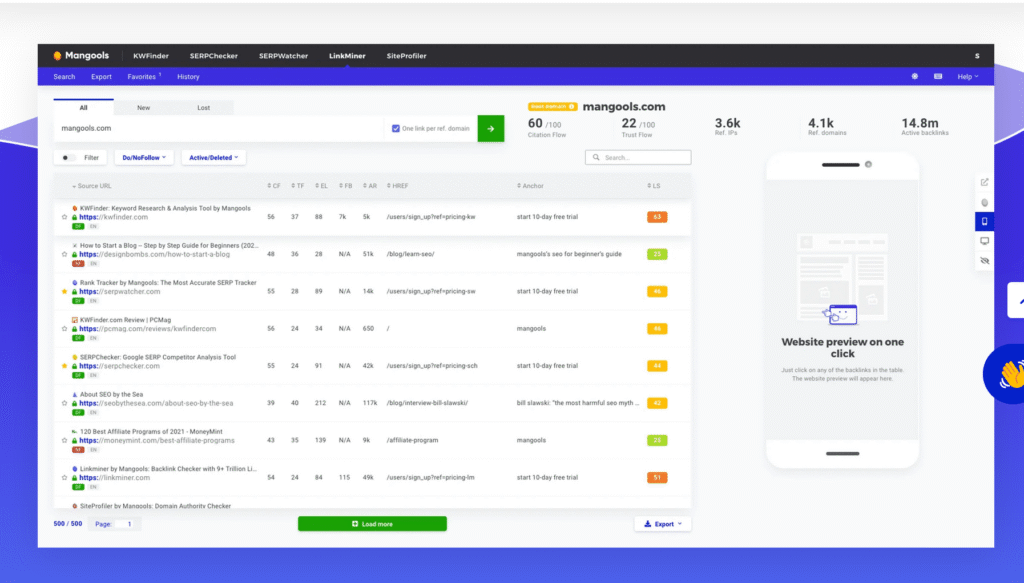Toggle the Filter switch
The width and height of the screenshot is (1024, 583).
68,157
